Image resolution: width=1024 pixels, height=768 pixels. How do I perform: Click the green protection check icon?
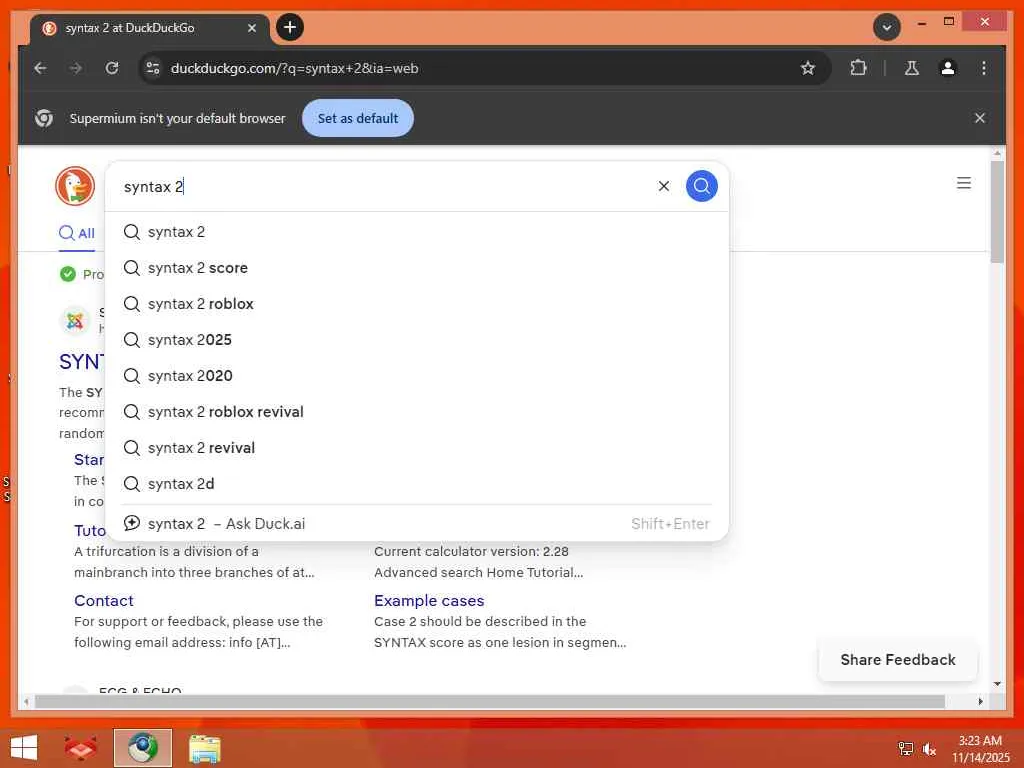pyautogui.click(x=68, y=274)
